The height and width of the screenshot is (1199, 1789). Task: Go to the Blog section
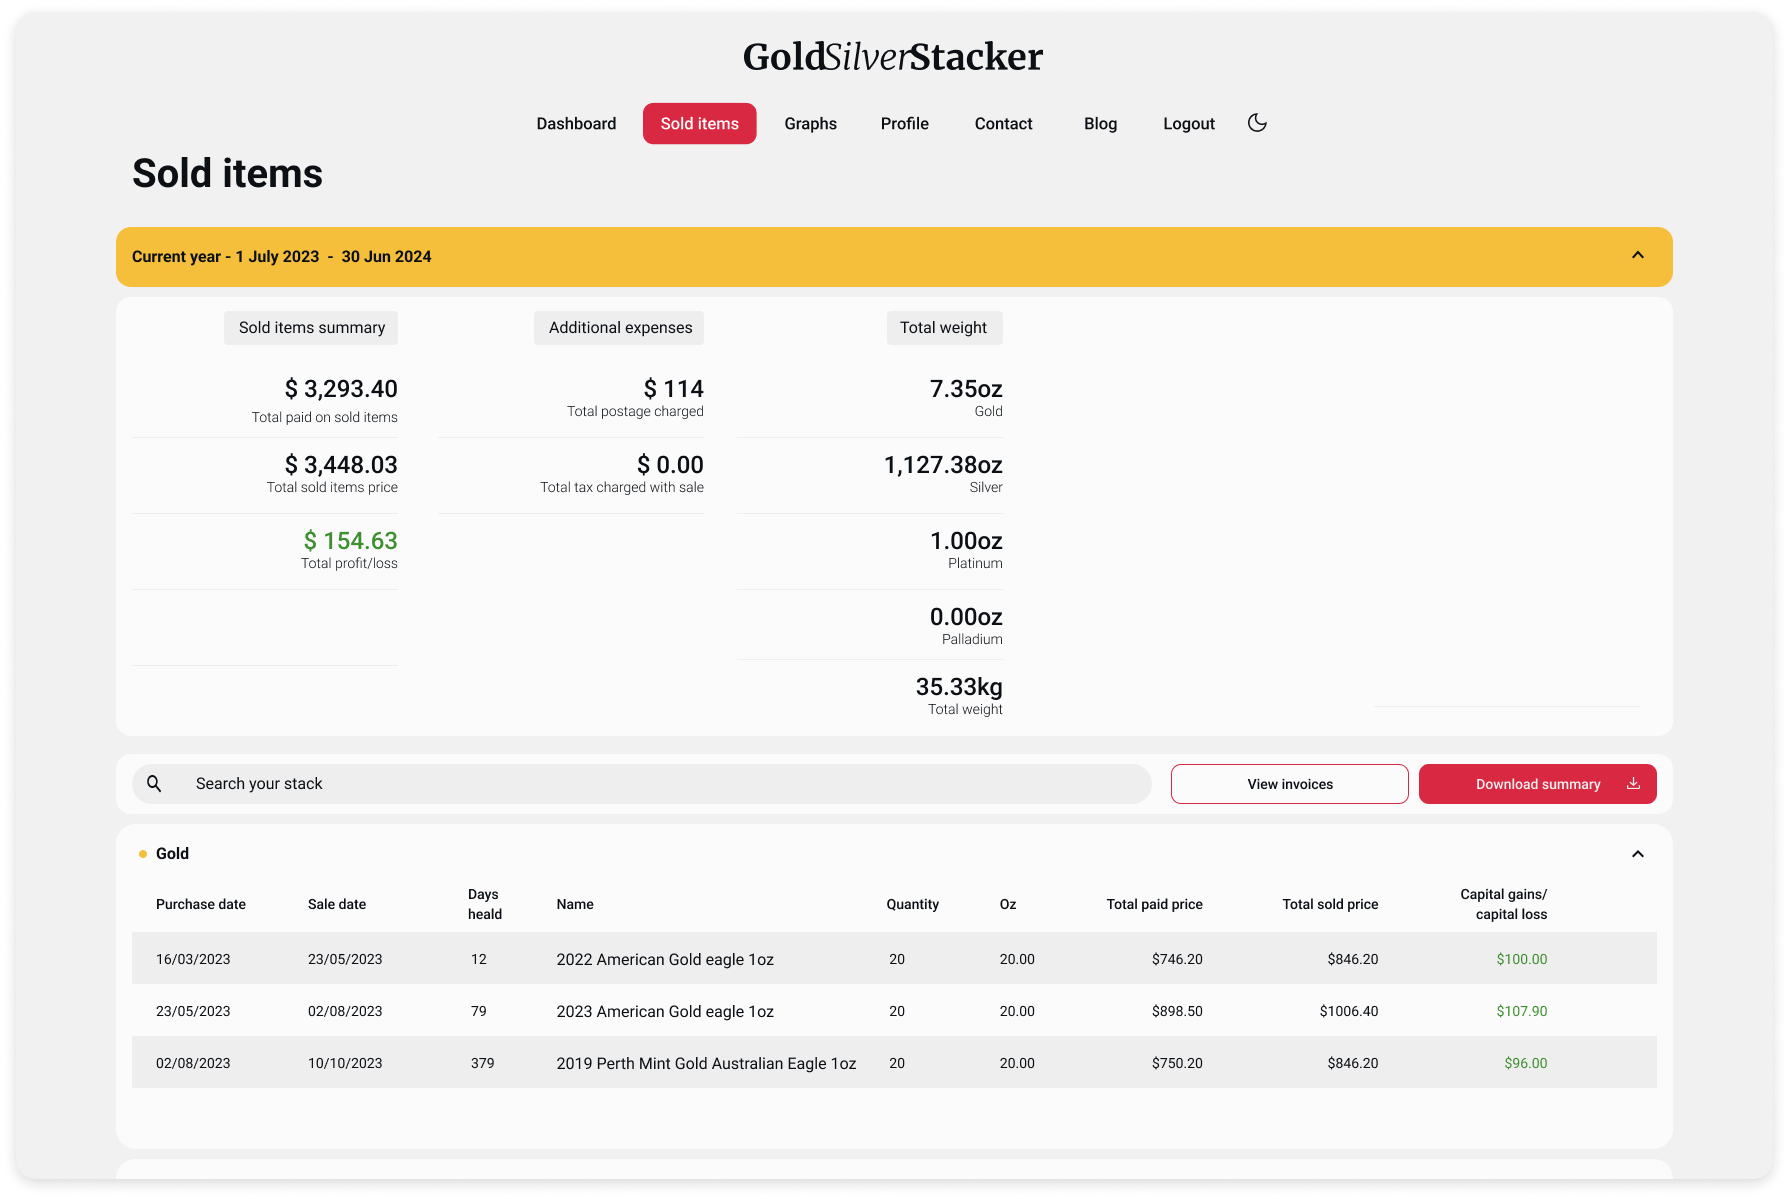pyautogui.click(x=1100, y=123)
